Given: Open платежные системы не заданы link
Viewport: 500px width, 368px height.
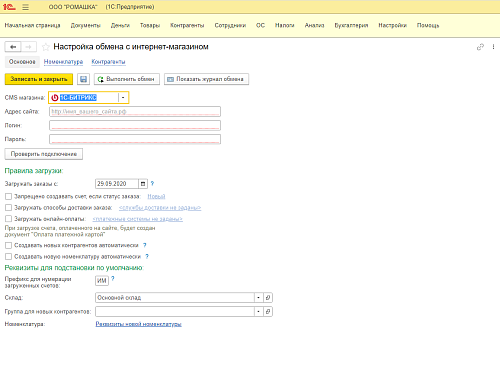Looking at the screenshot, I should click(138, 219).
